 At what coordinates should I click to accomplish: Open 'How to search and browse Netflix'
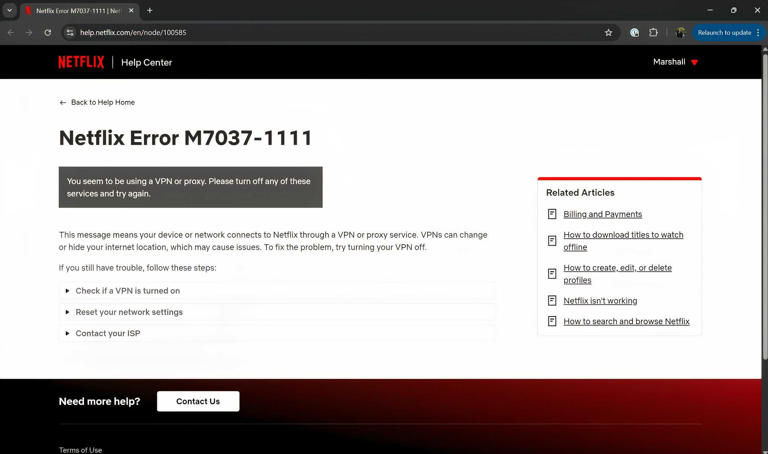(626, 321)
